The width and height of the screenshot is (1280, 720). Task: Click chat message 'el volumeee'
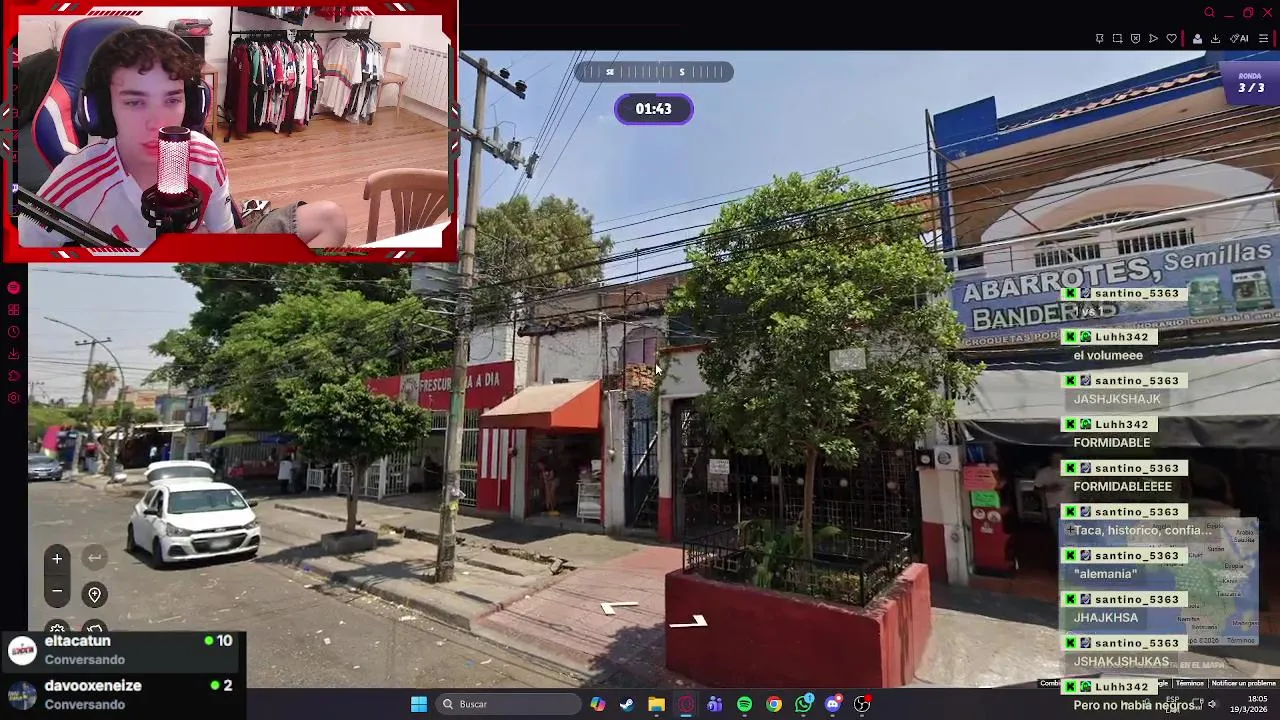click(1108, 355)
